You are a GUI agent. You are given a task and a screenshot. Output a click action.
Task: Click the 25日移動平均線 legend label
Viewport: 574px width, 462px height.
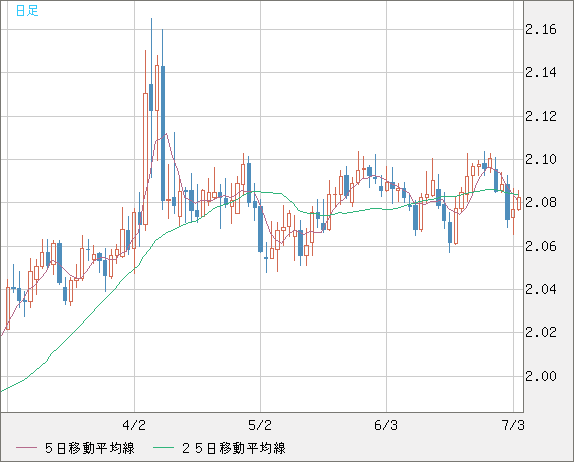234,448
